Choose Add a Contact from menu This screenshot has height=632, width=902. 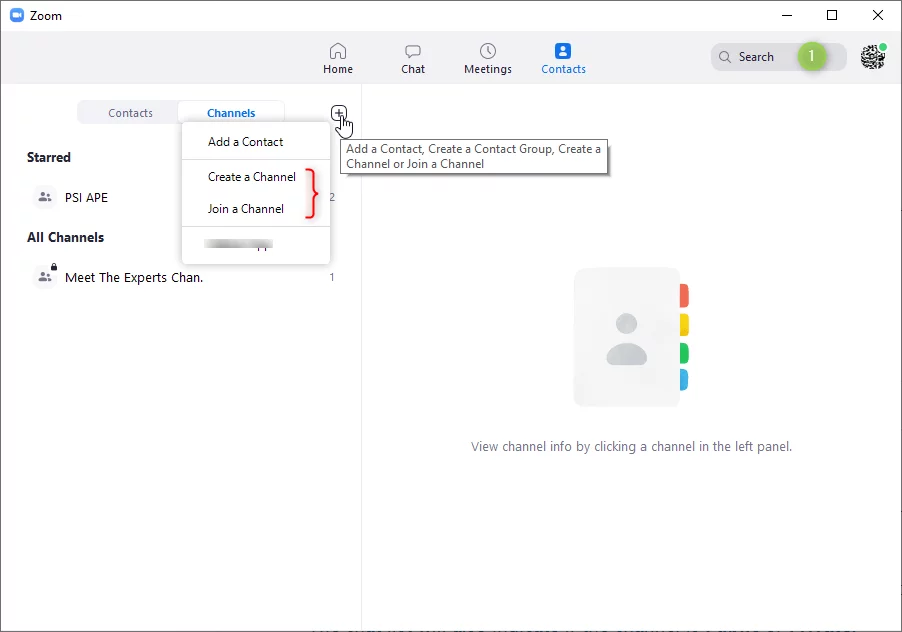[x=245, y=142]
